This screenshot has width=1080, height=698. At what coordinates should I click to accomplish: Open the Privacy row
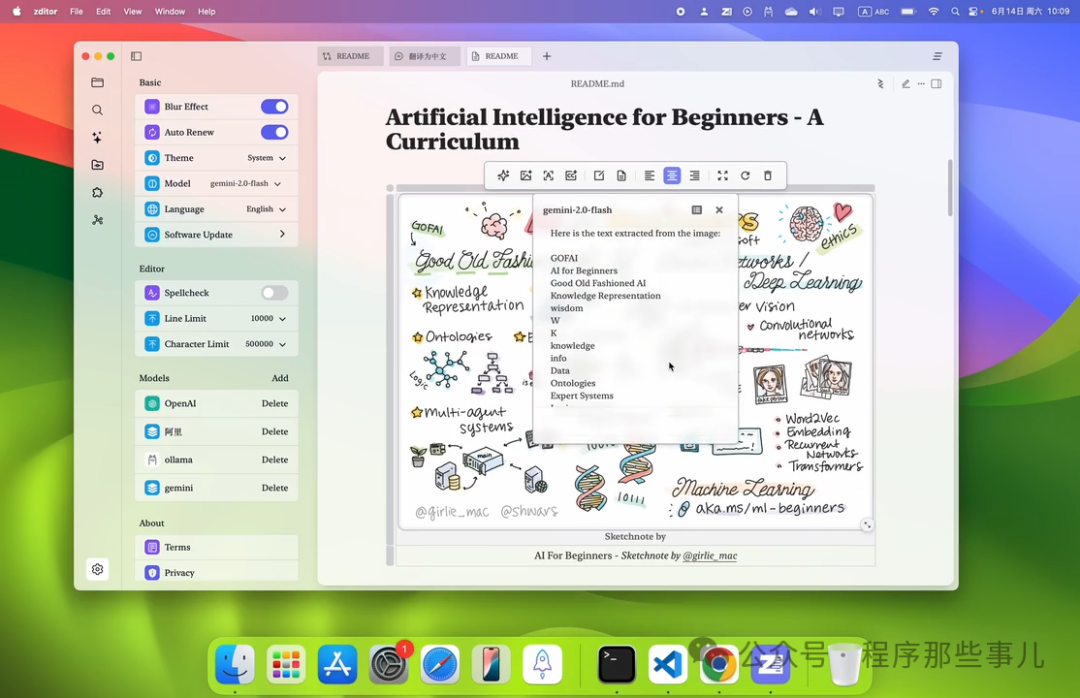pos(216,572)
